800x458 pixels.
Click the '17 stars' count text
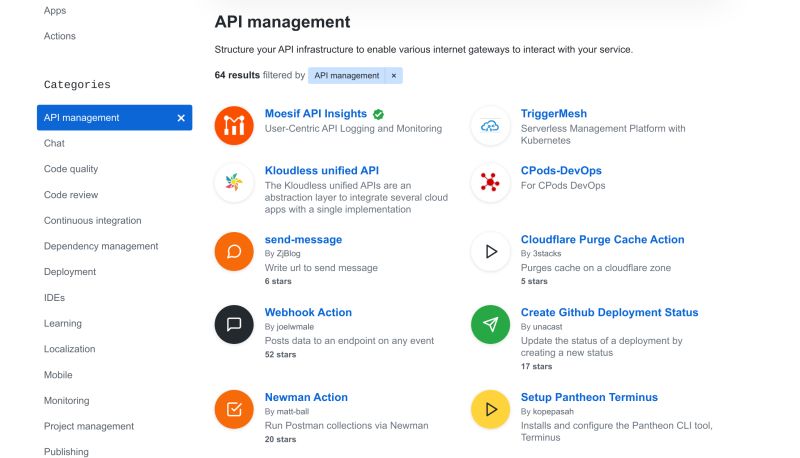point(536,366)
